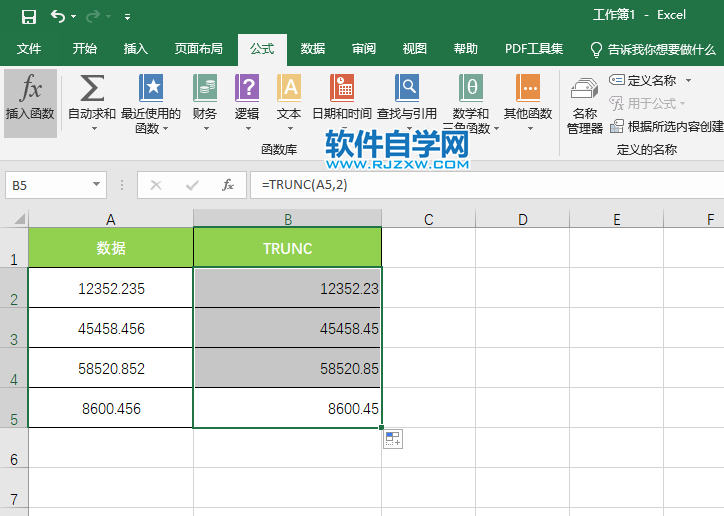
Task: Expand the 自动求和 dropdown arrow
Action: 94,129
